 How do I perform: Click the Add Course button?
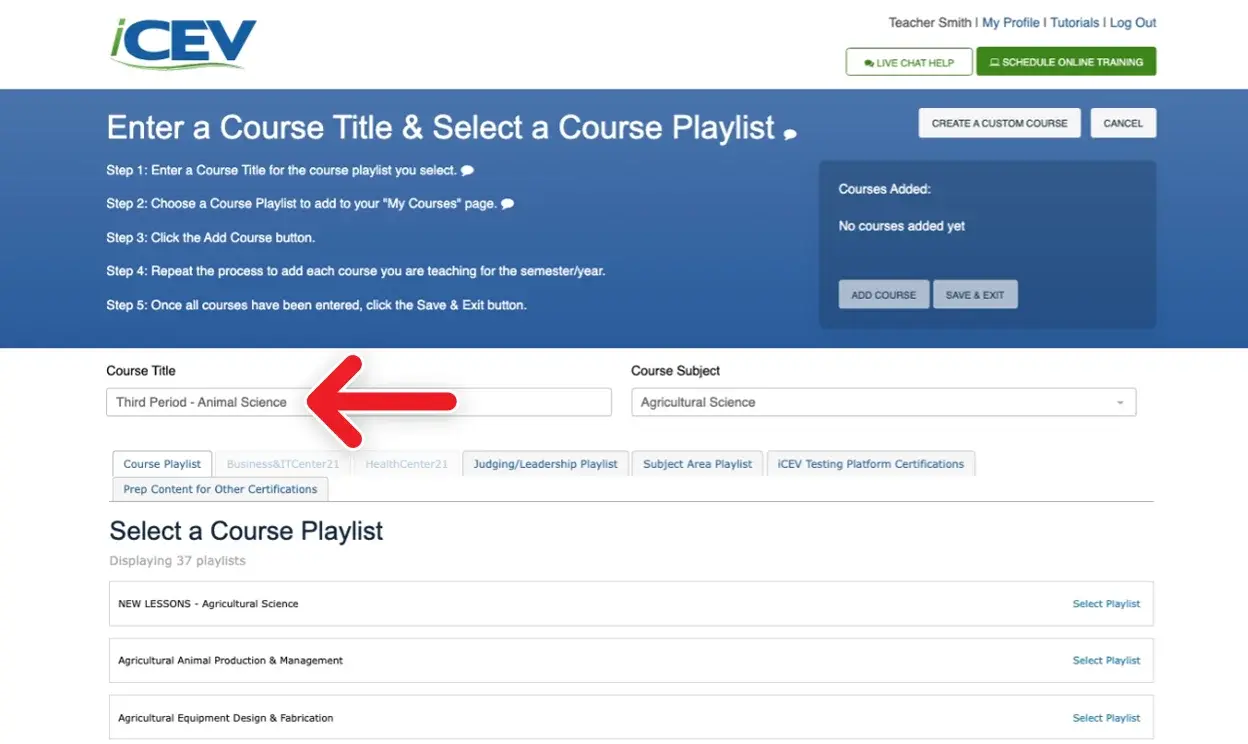click(883, 295)
